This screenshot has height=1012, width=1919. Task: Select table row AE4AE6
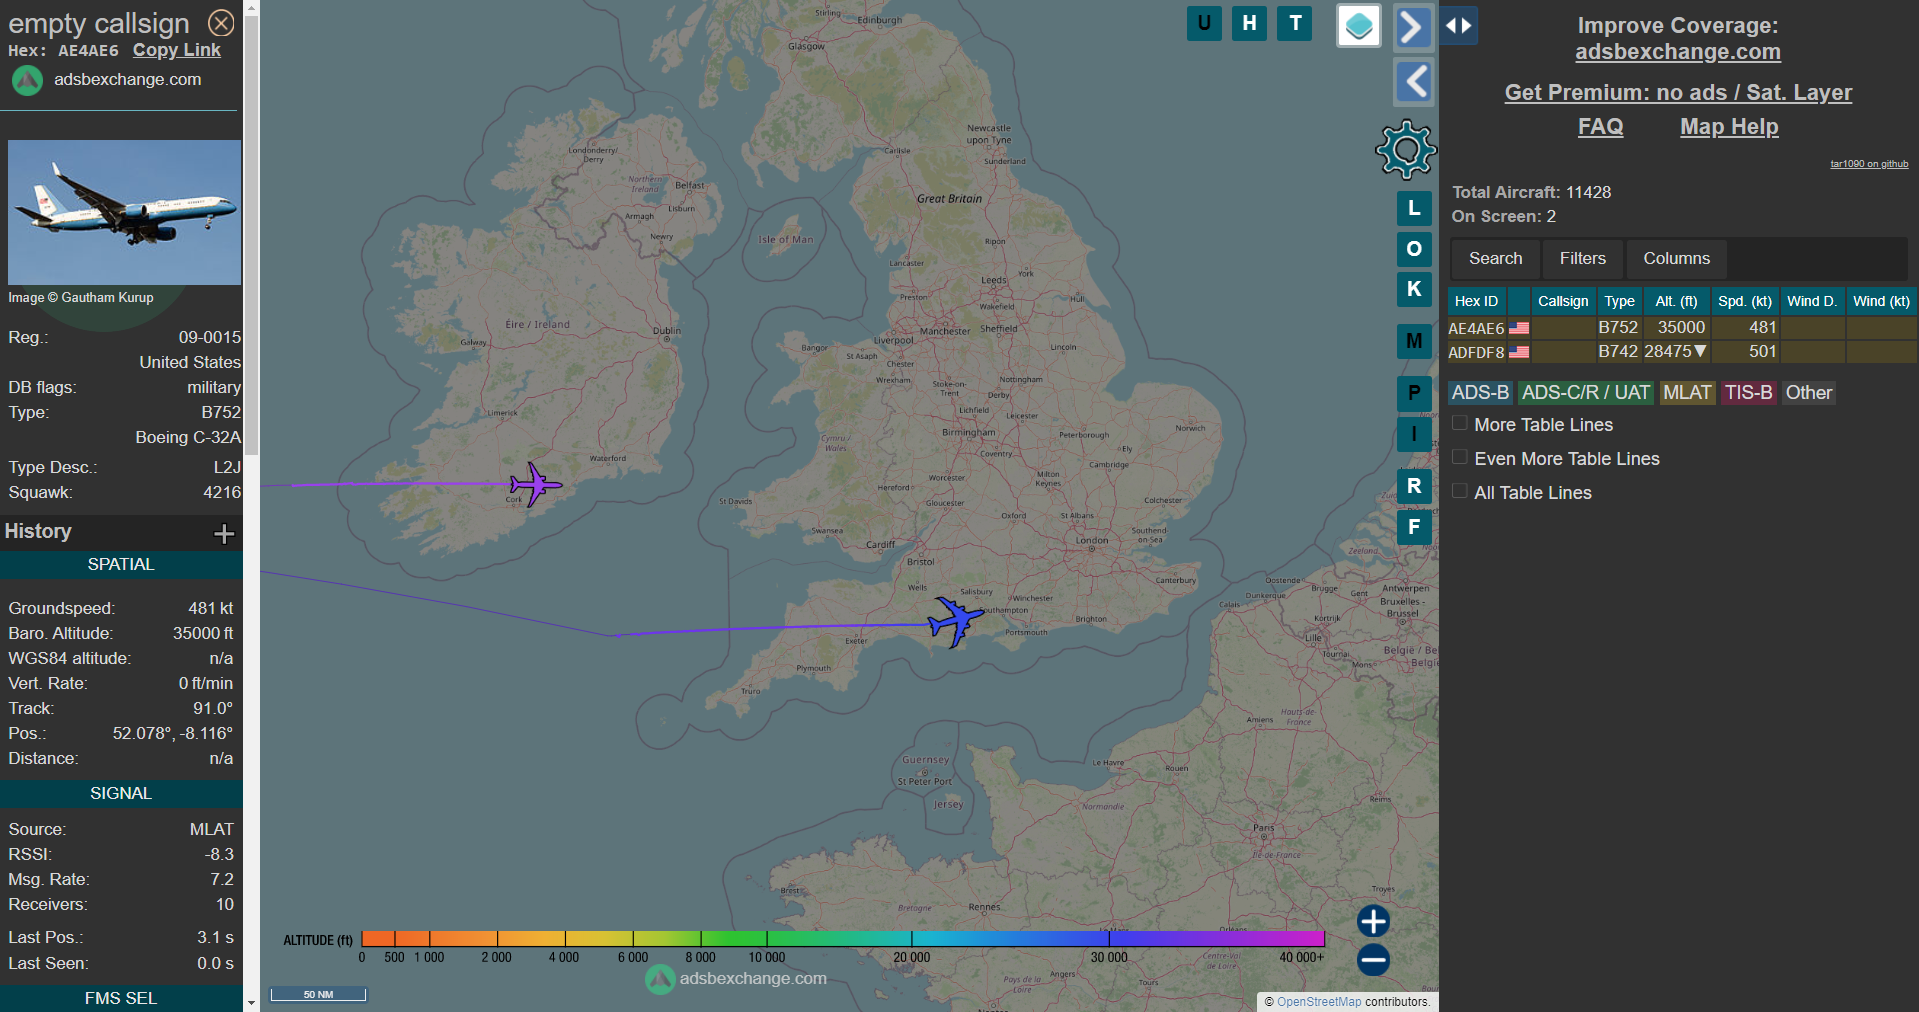[1682, 328]
